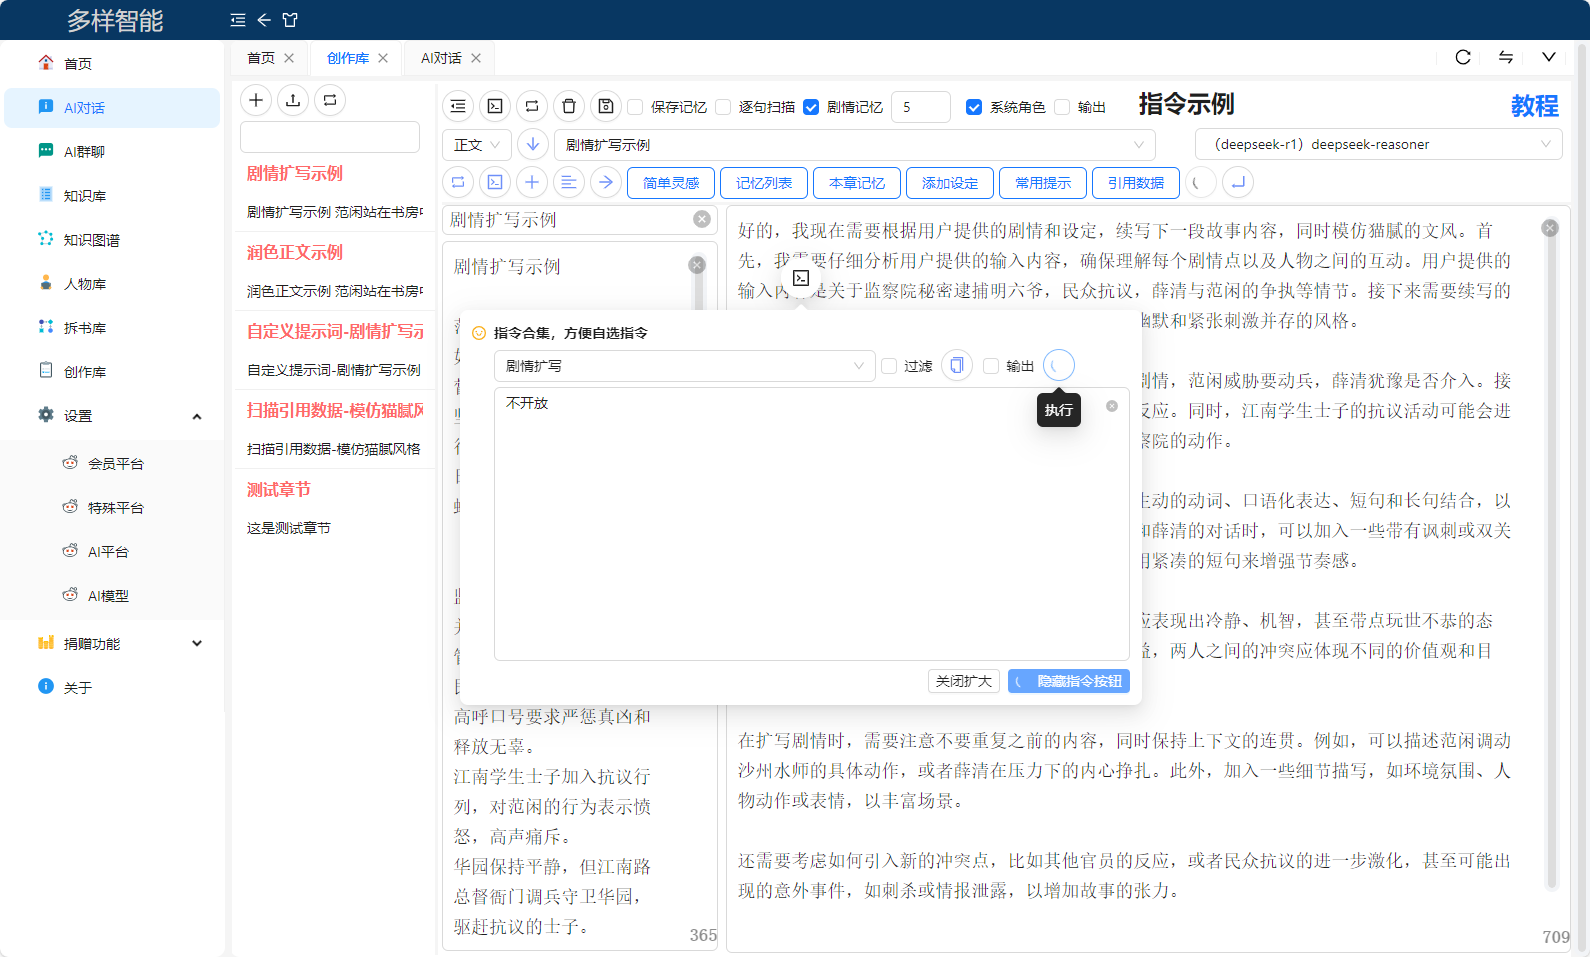The image size is (1590, 957).
Task: Click the 简单灵感 button
Action: (x=671, y=183)
